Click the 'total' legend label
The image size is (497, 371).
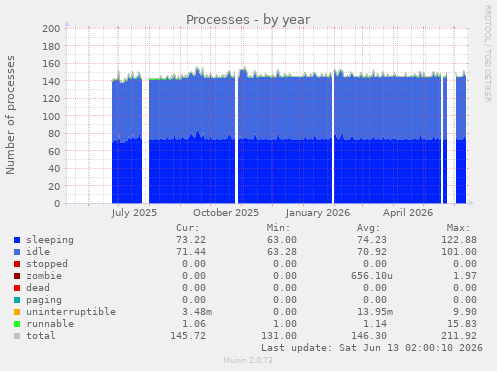click(x=41, y=336)
